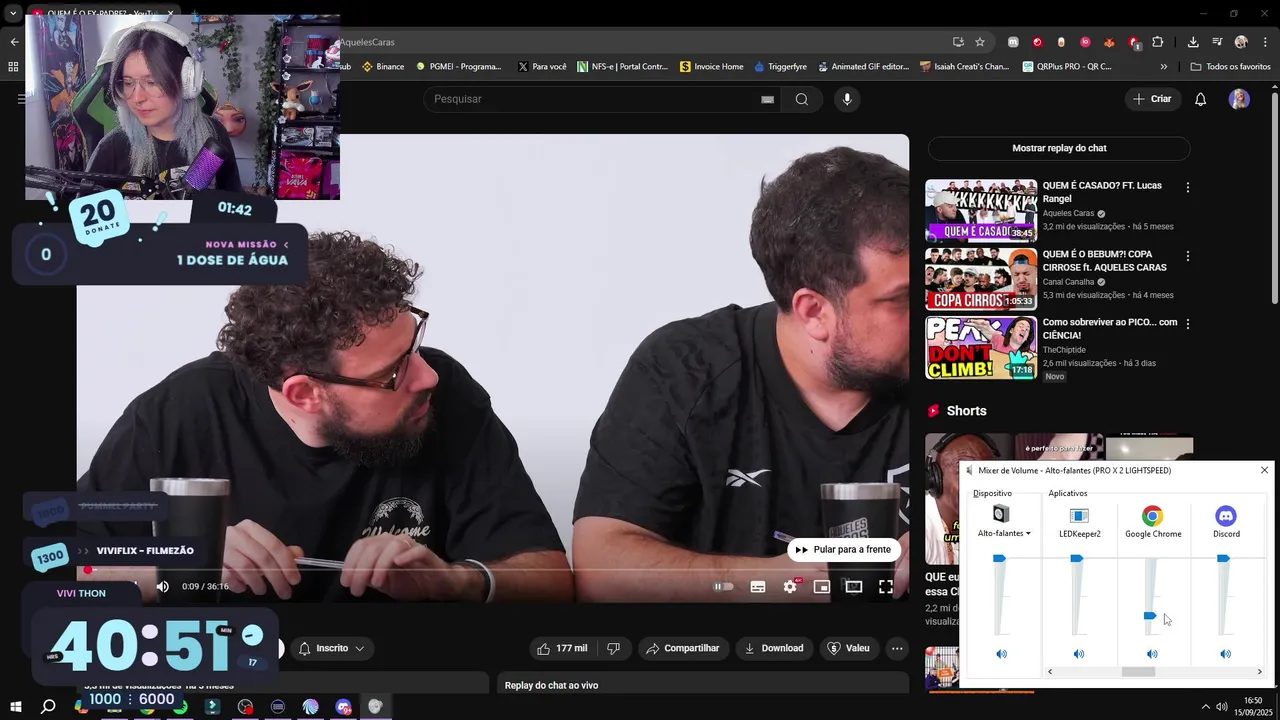Image resolution: width=1280 pixels, height=720 pixels.
Task: Open QUEM É CASADO video thumbnail
Action: 981,210
